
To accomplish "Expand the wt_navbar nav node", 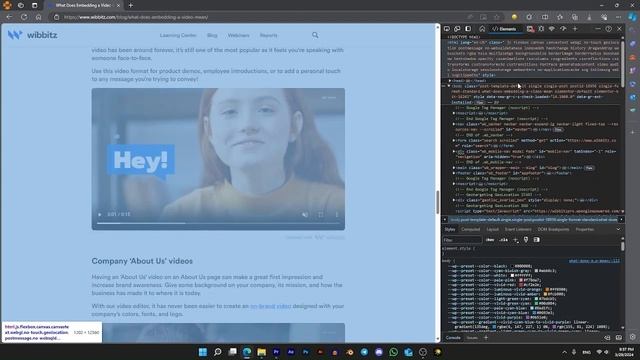I will [x=454, y=124].
